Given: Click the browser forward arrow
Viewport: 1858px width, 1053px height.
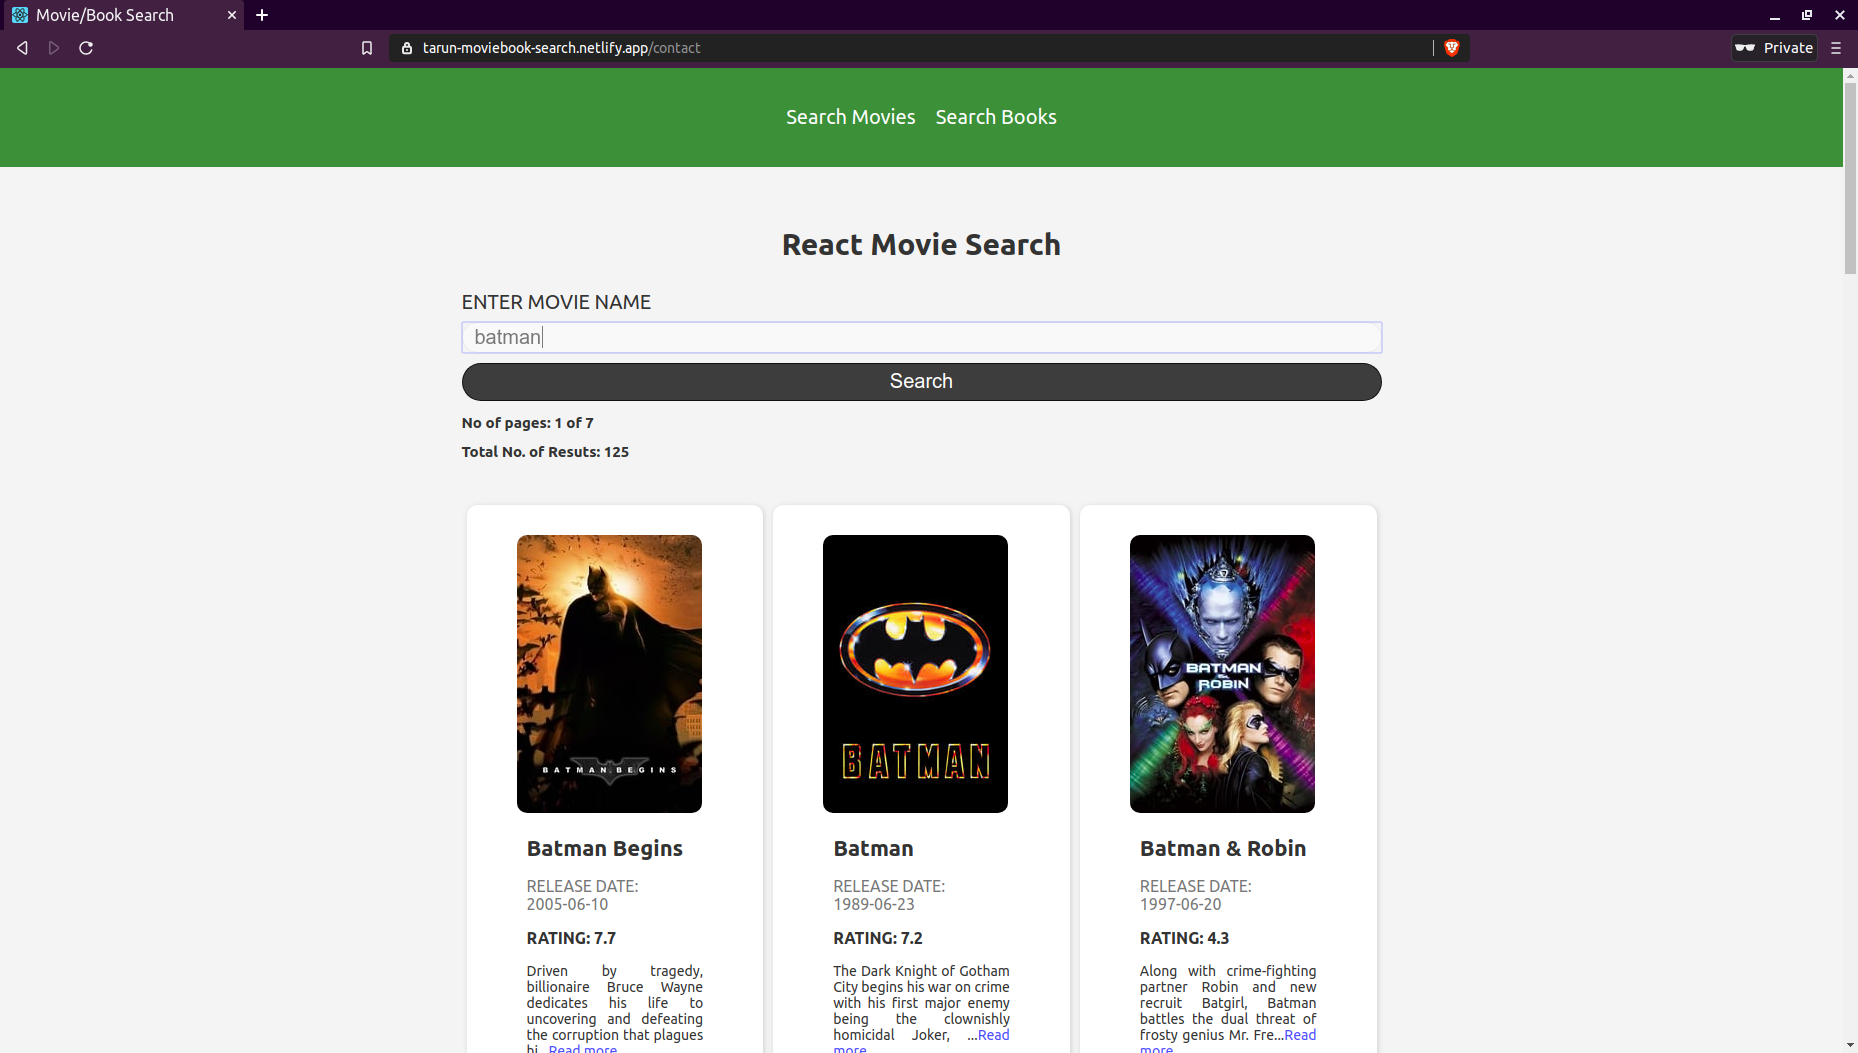Looking at the screenshot, I should [54, 48].
